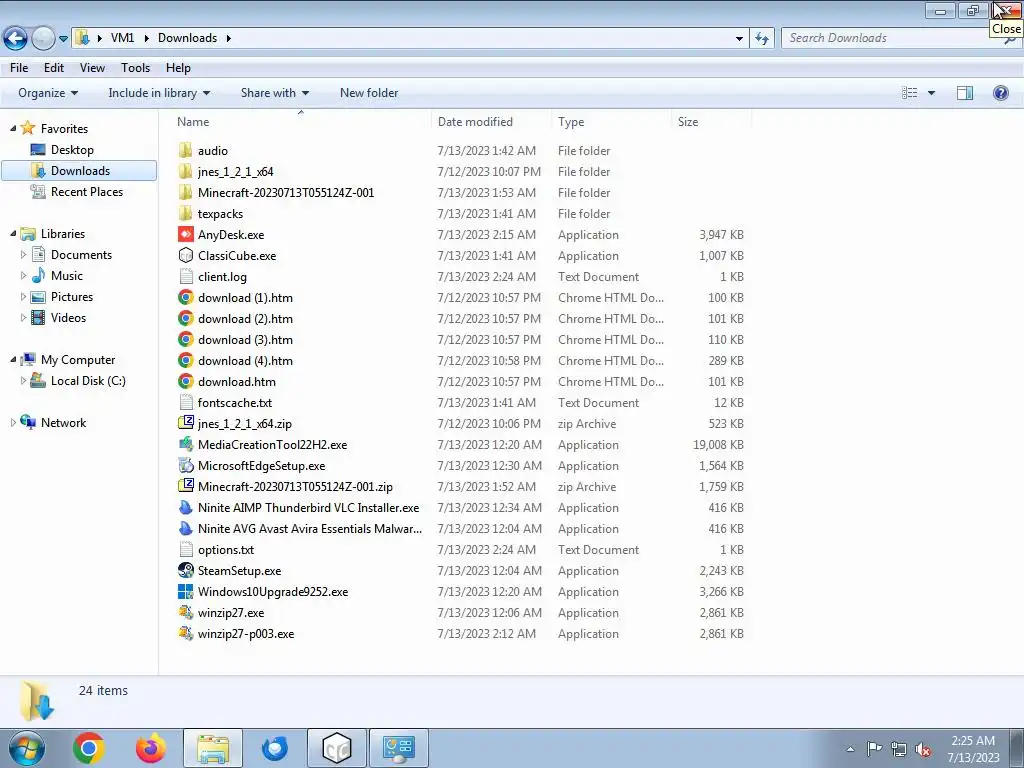
Task: Open the AnyDesk.exe file icon
Action: point(185,234)
